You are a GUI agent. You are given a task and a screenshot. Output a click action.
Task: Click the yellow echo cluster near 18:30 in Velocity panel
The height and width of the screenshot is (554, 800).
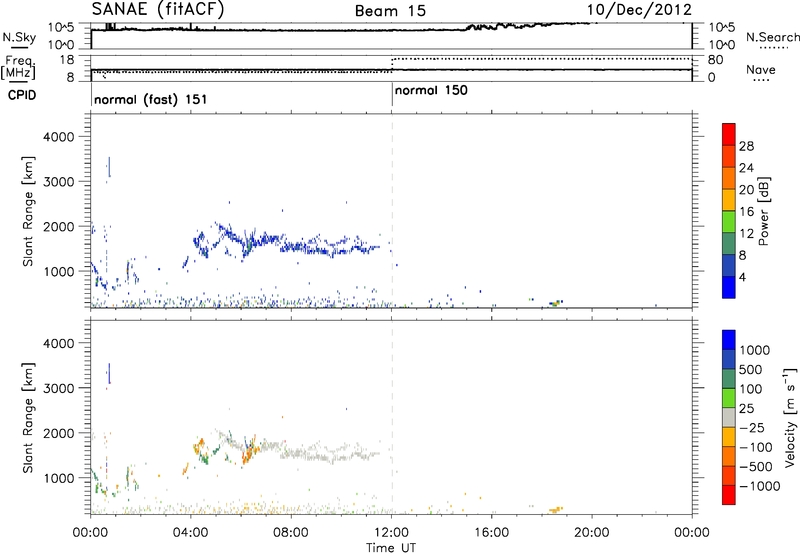coord(556,510)
